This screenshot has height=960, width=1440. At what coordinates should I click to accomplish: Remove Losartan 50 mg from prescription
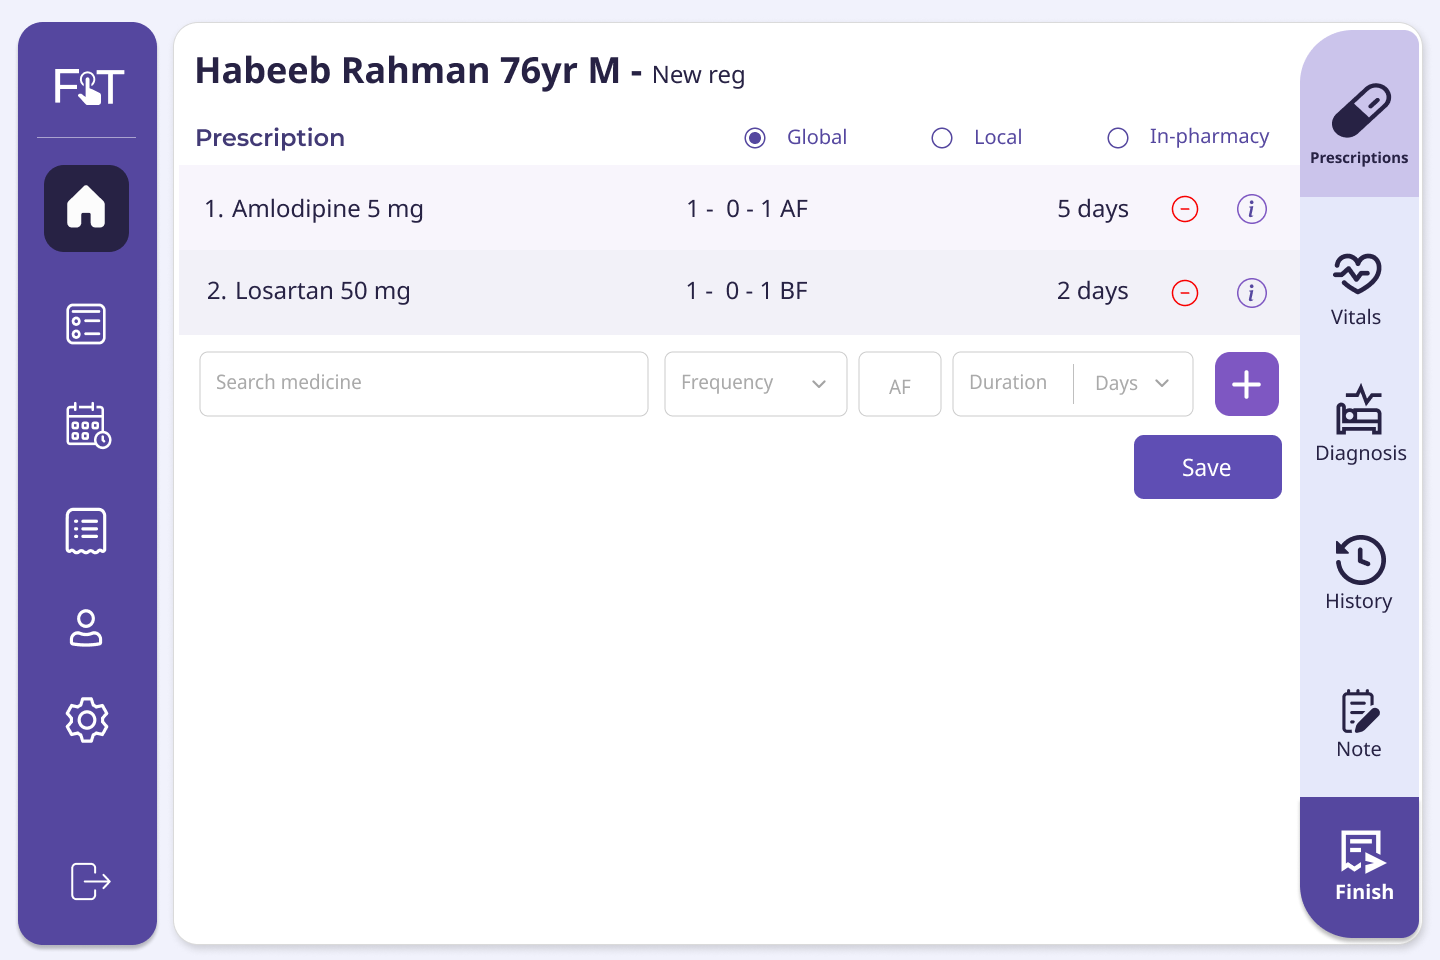pos(1185,292)
